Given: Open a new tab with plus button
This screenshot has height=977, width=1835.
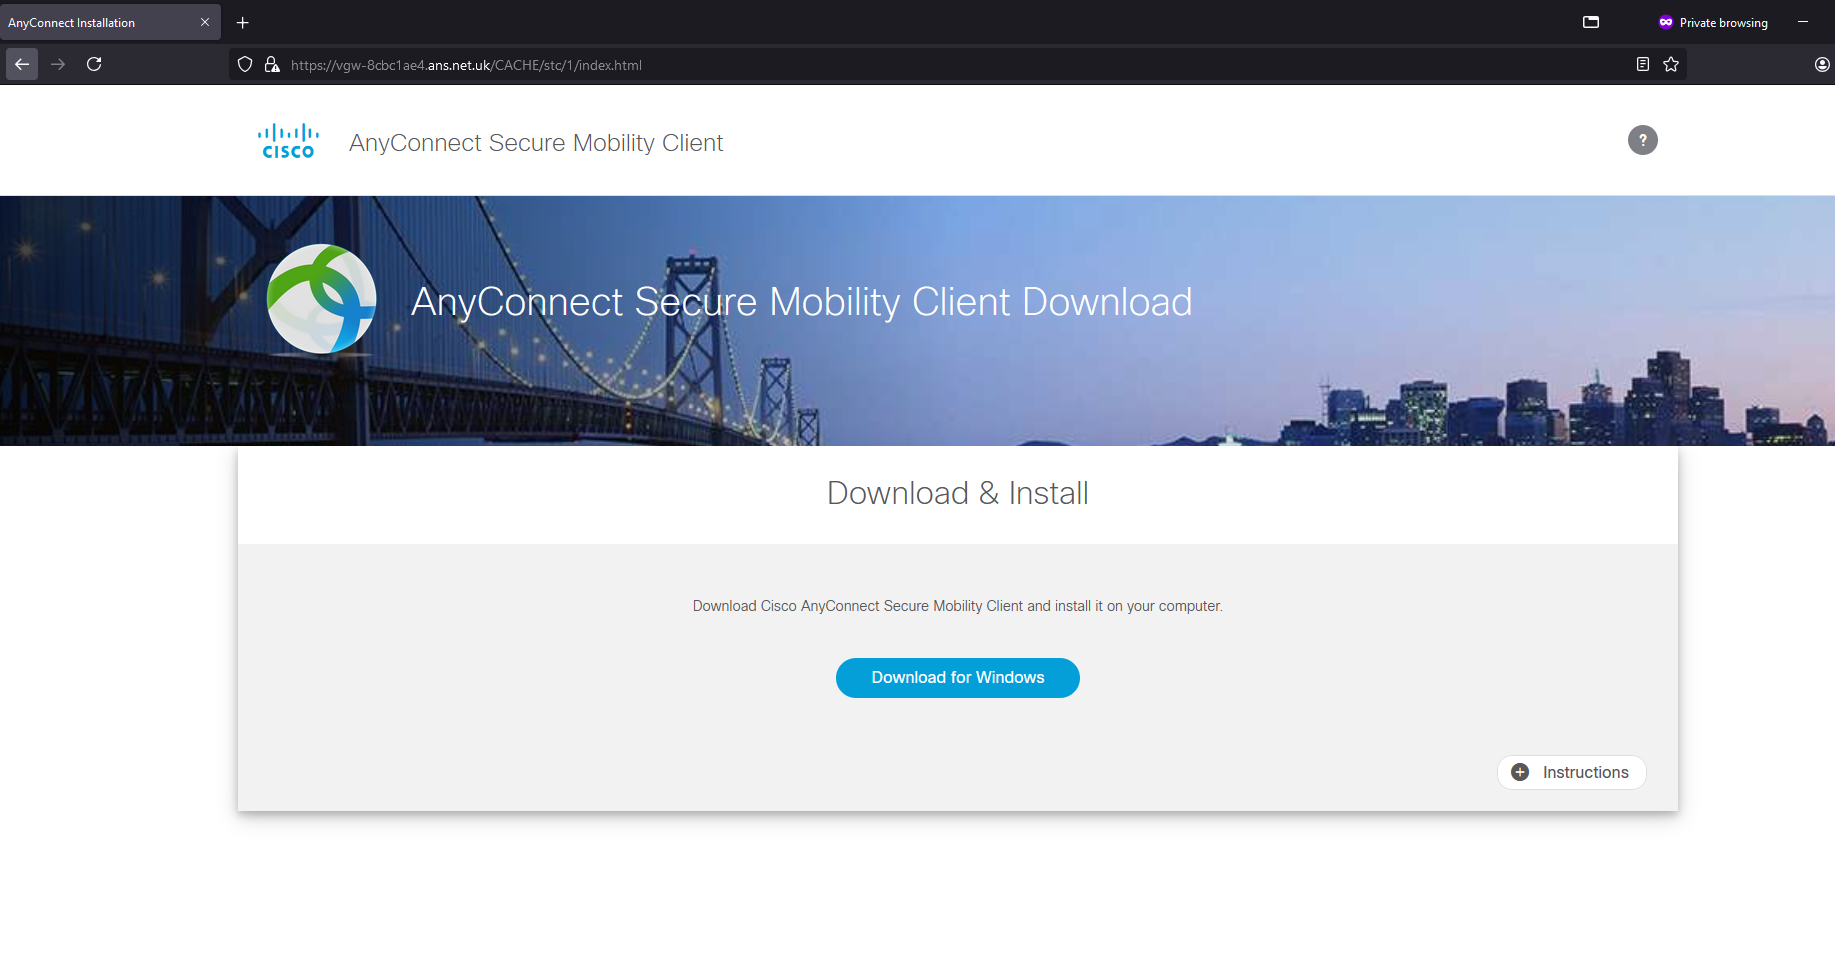Looking at the screenshot, I should tap(243, 22).
